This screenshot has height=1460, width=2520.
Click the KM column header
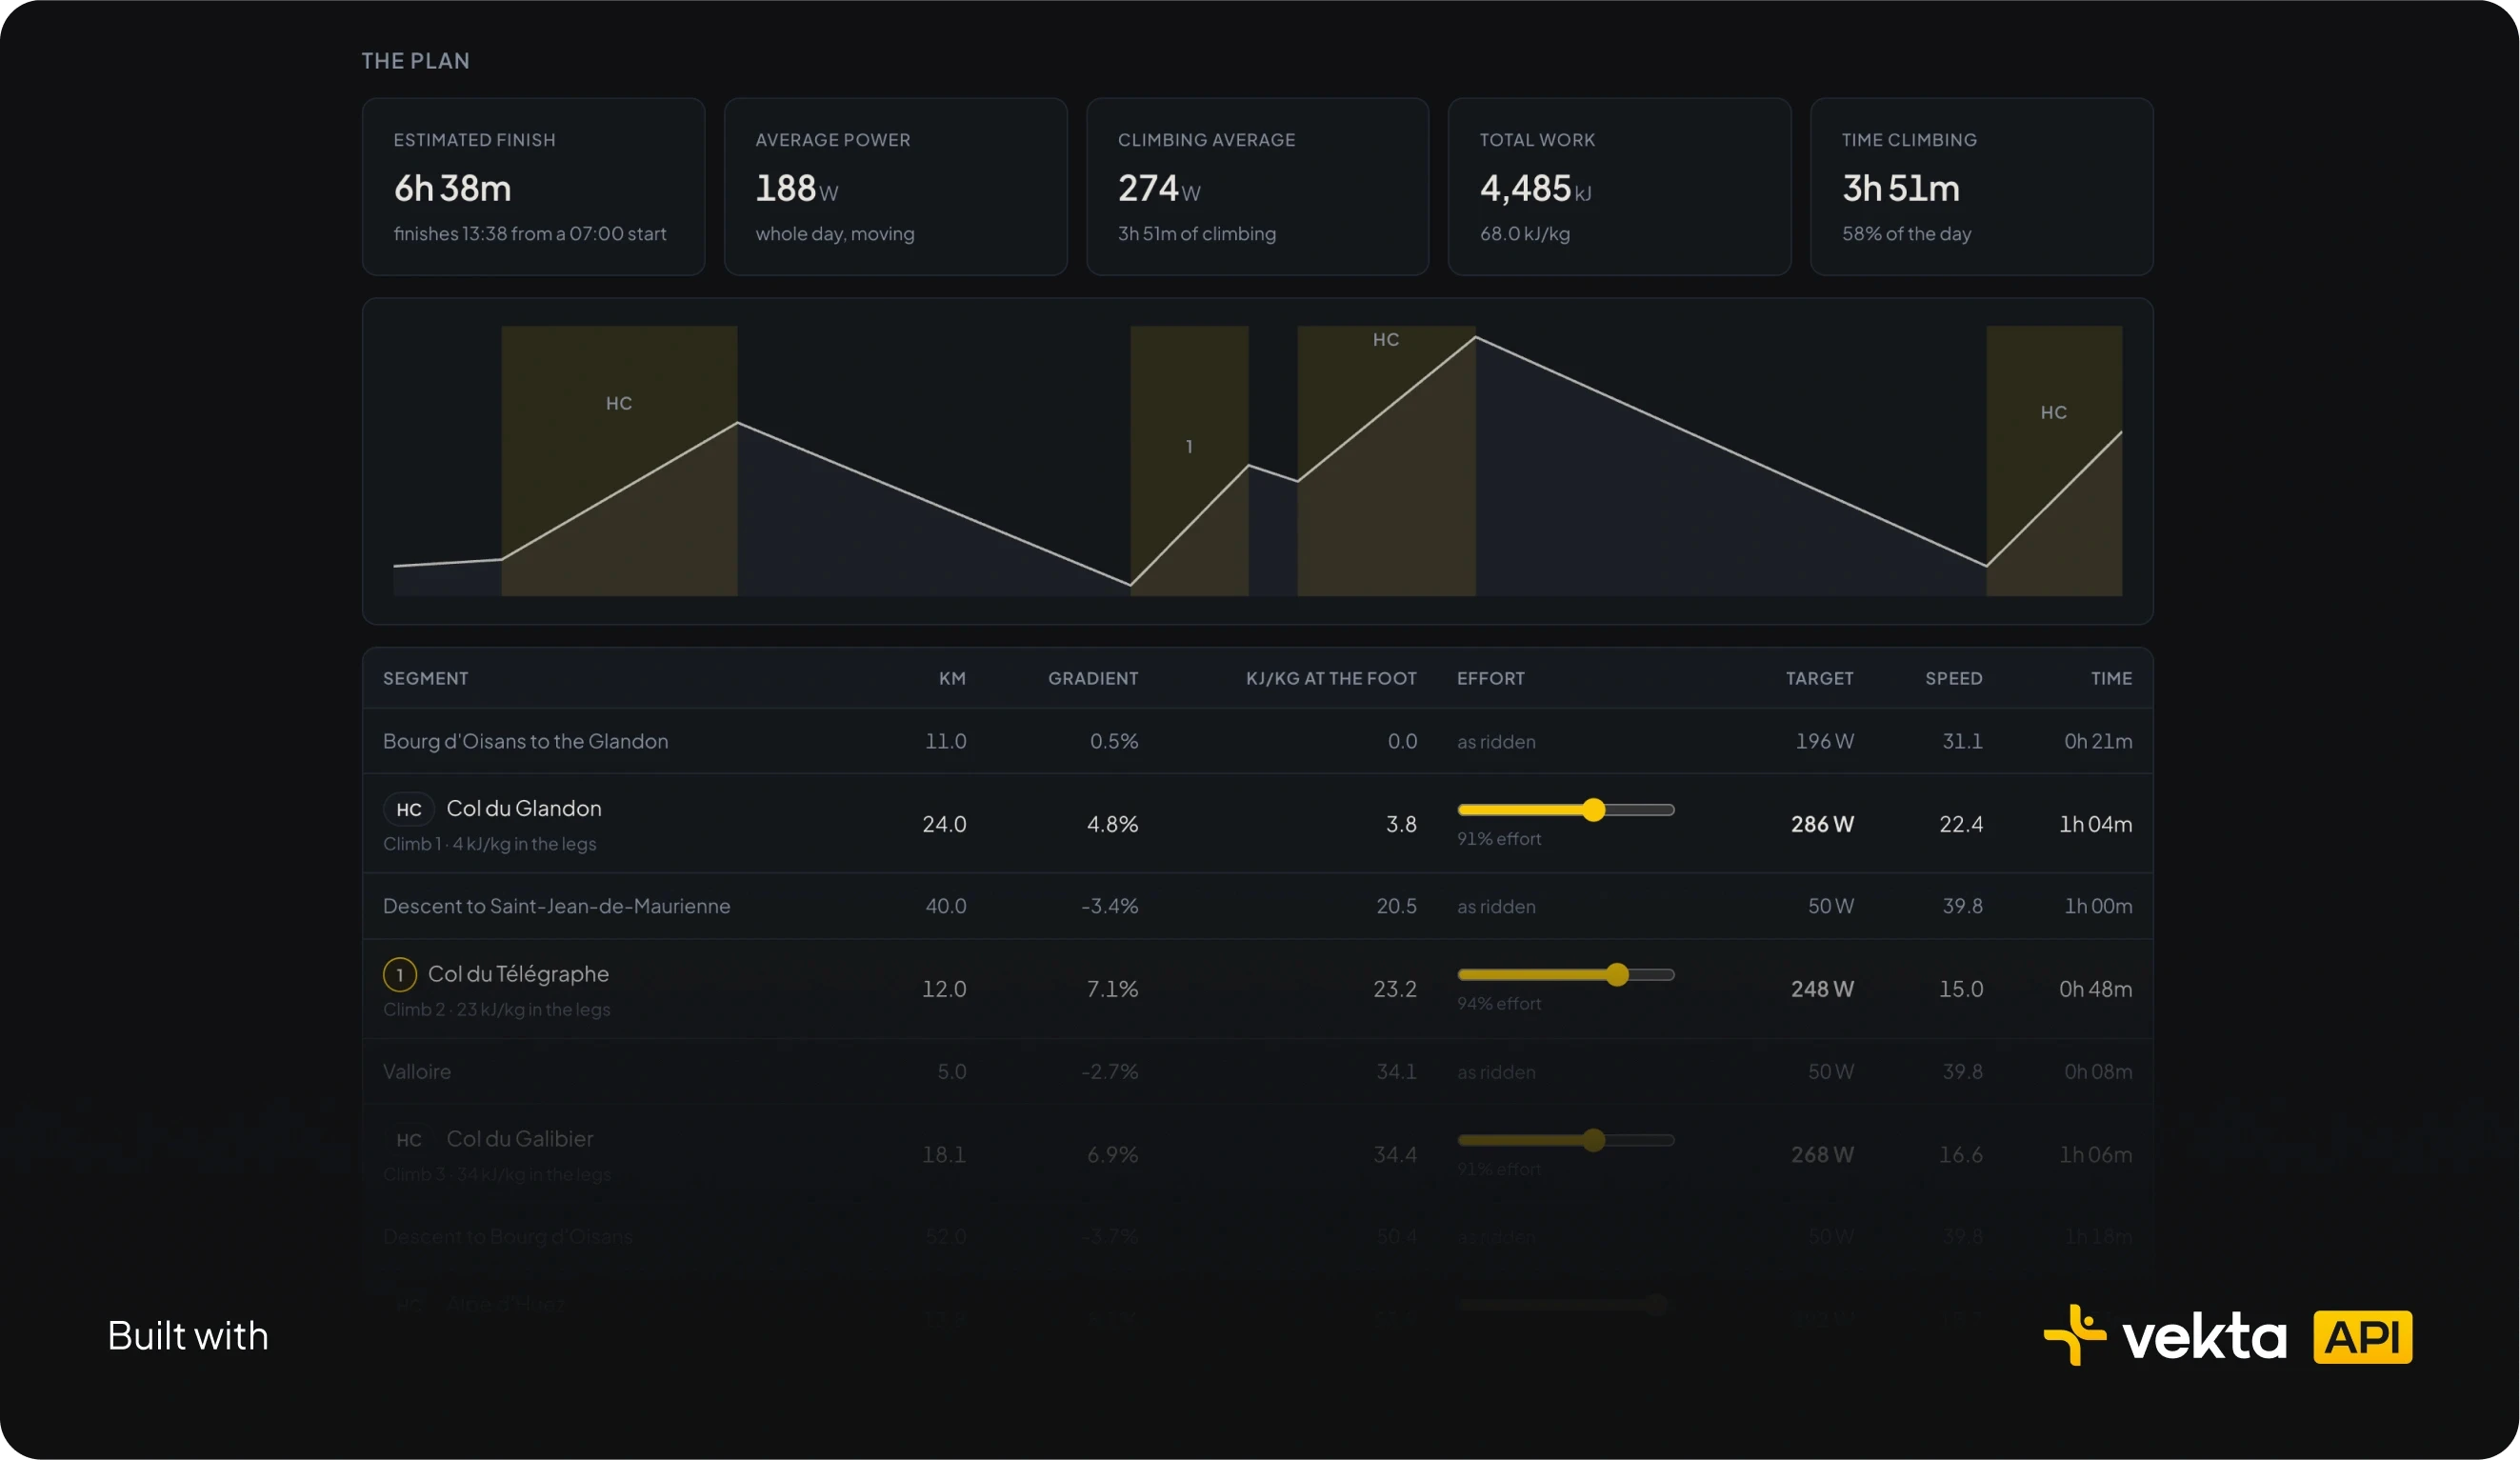pyautogui.click(x=952, y=678)
